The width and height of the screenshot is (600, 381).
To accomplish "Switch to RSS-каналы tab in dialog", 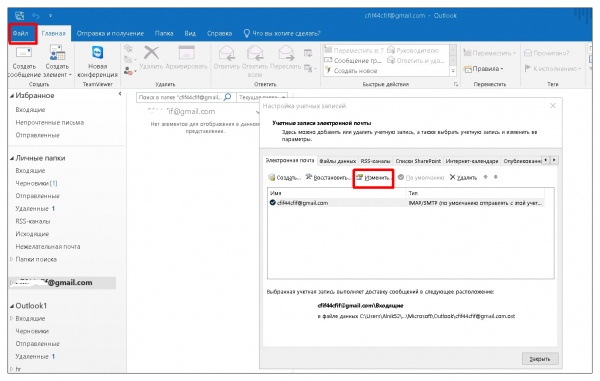I will [x=375, y=161].
